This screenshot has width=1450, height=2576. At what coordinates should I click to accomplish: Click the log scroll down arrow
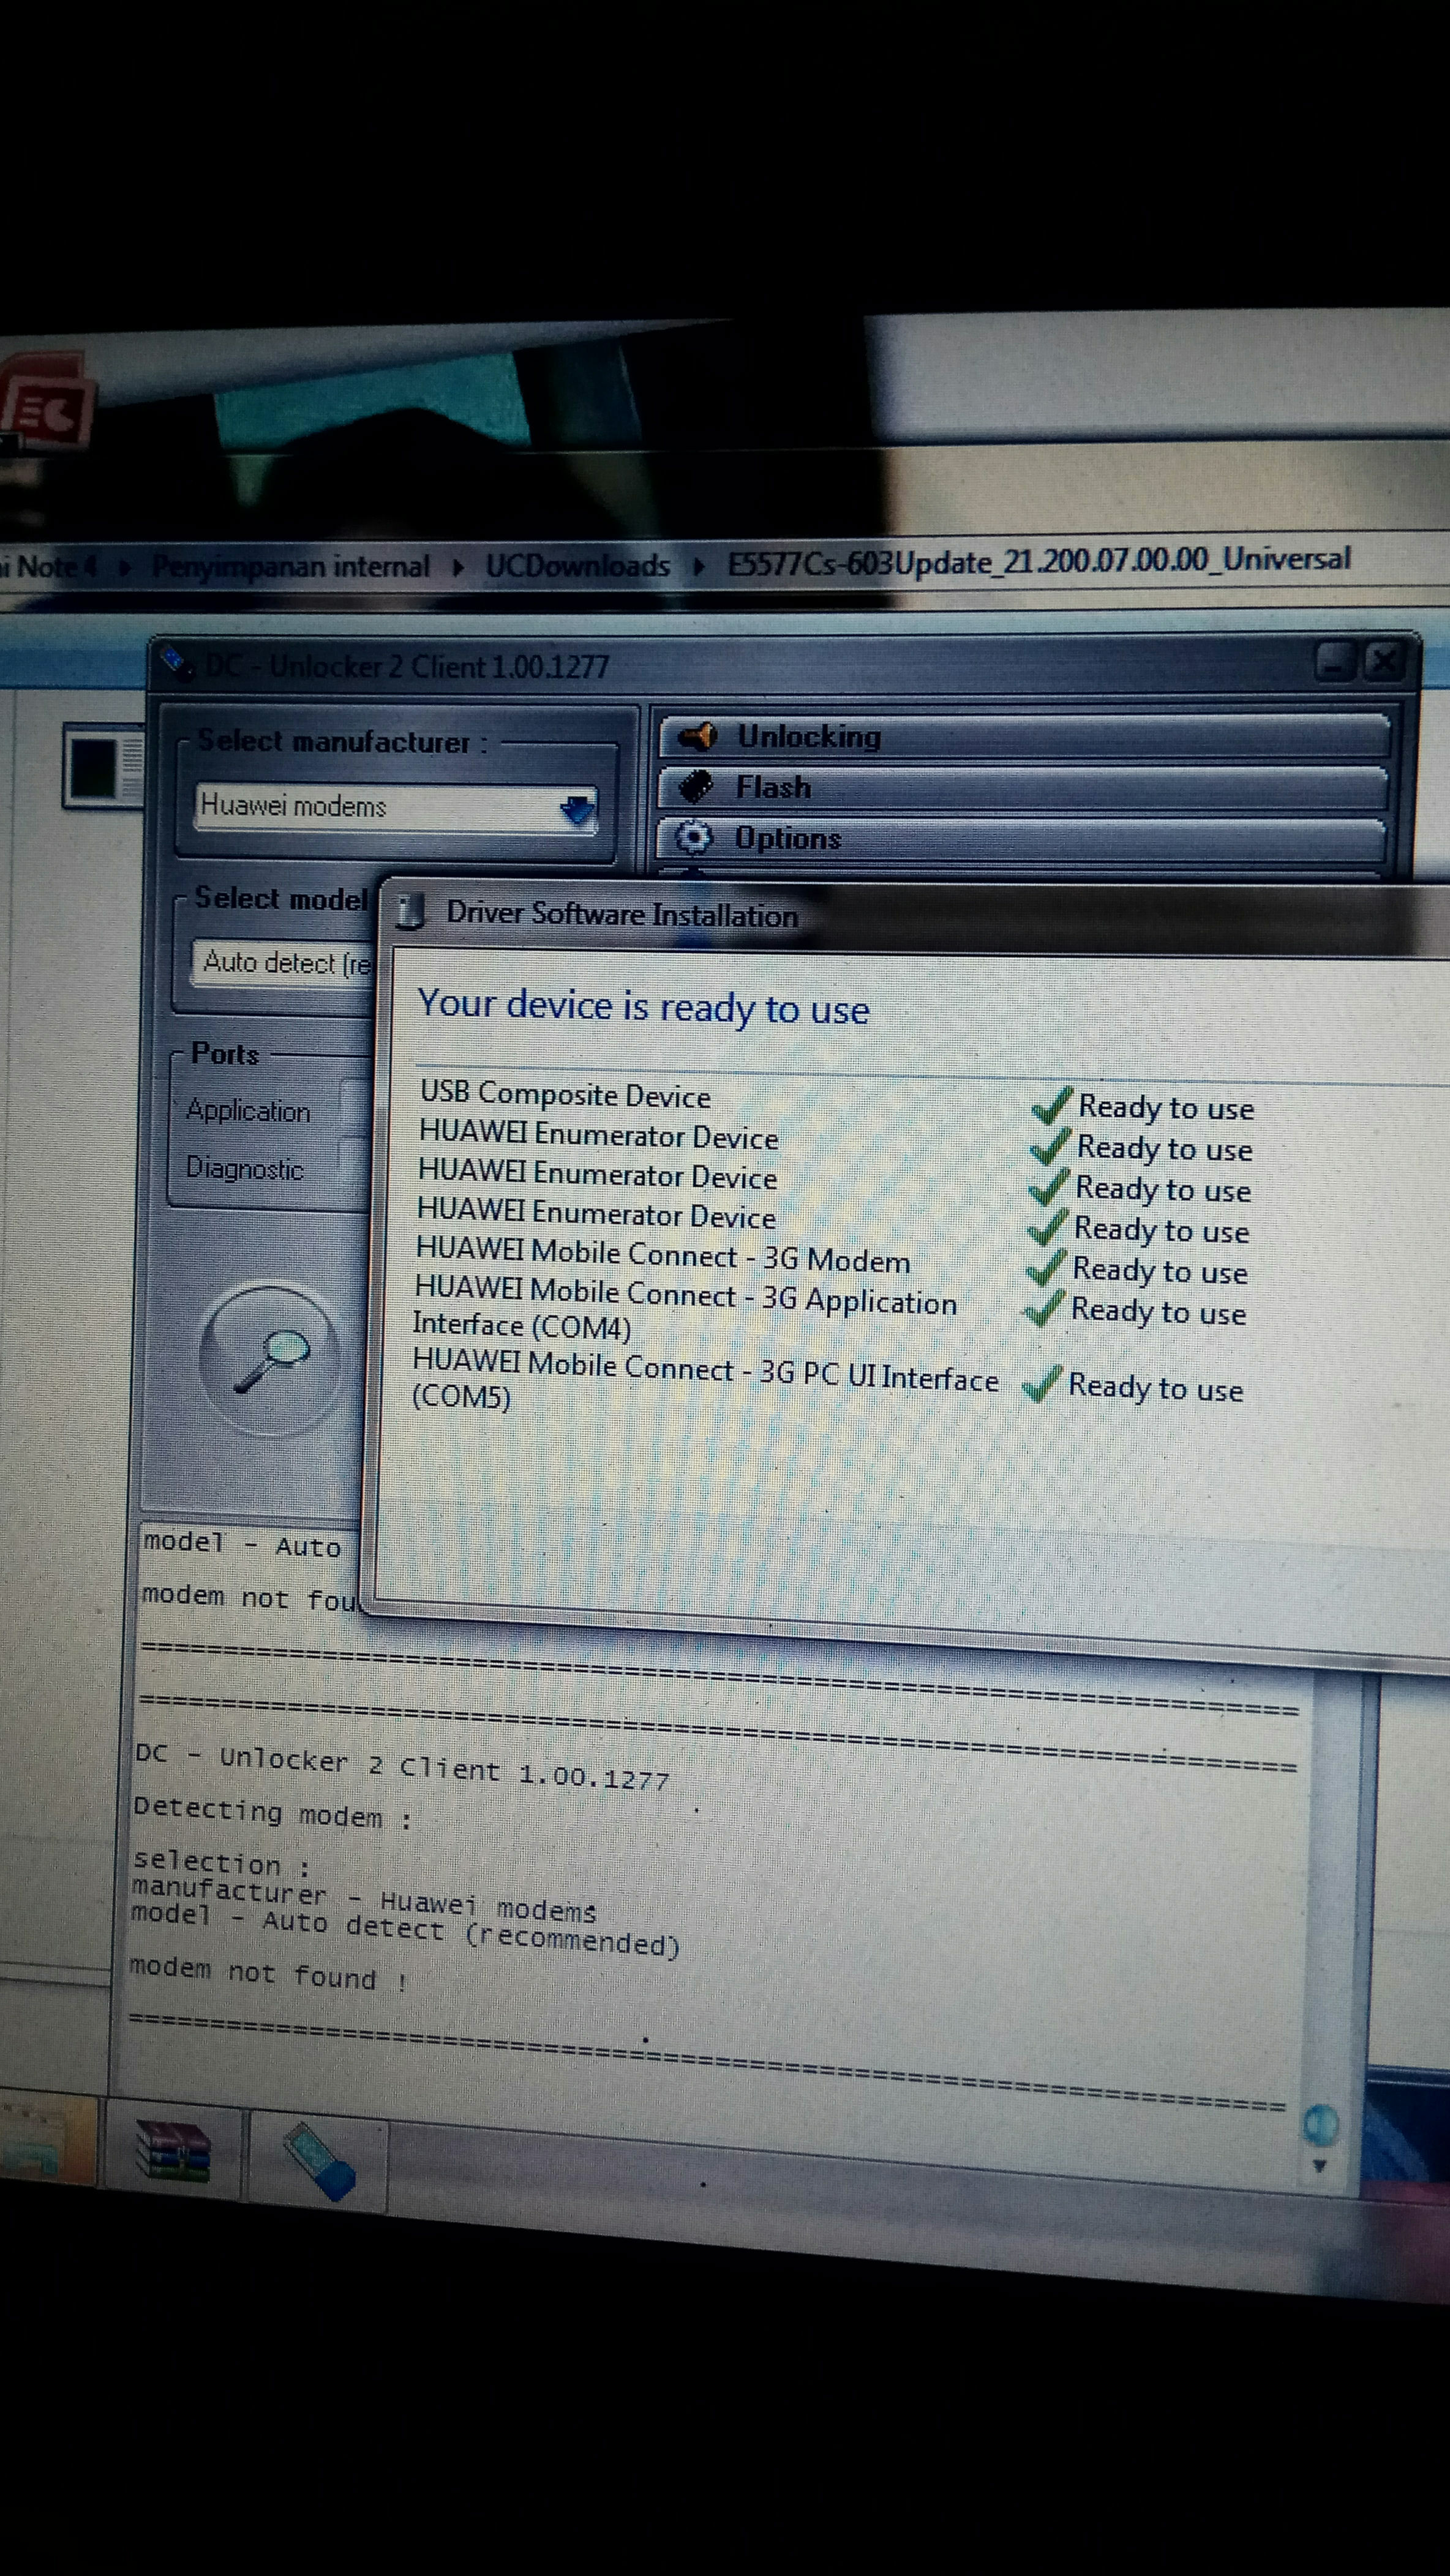point(1319,2166)
